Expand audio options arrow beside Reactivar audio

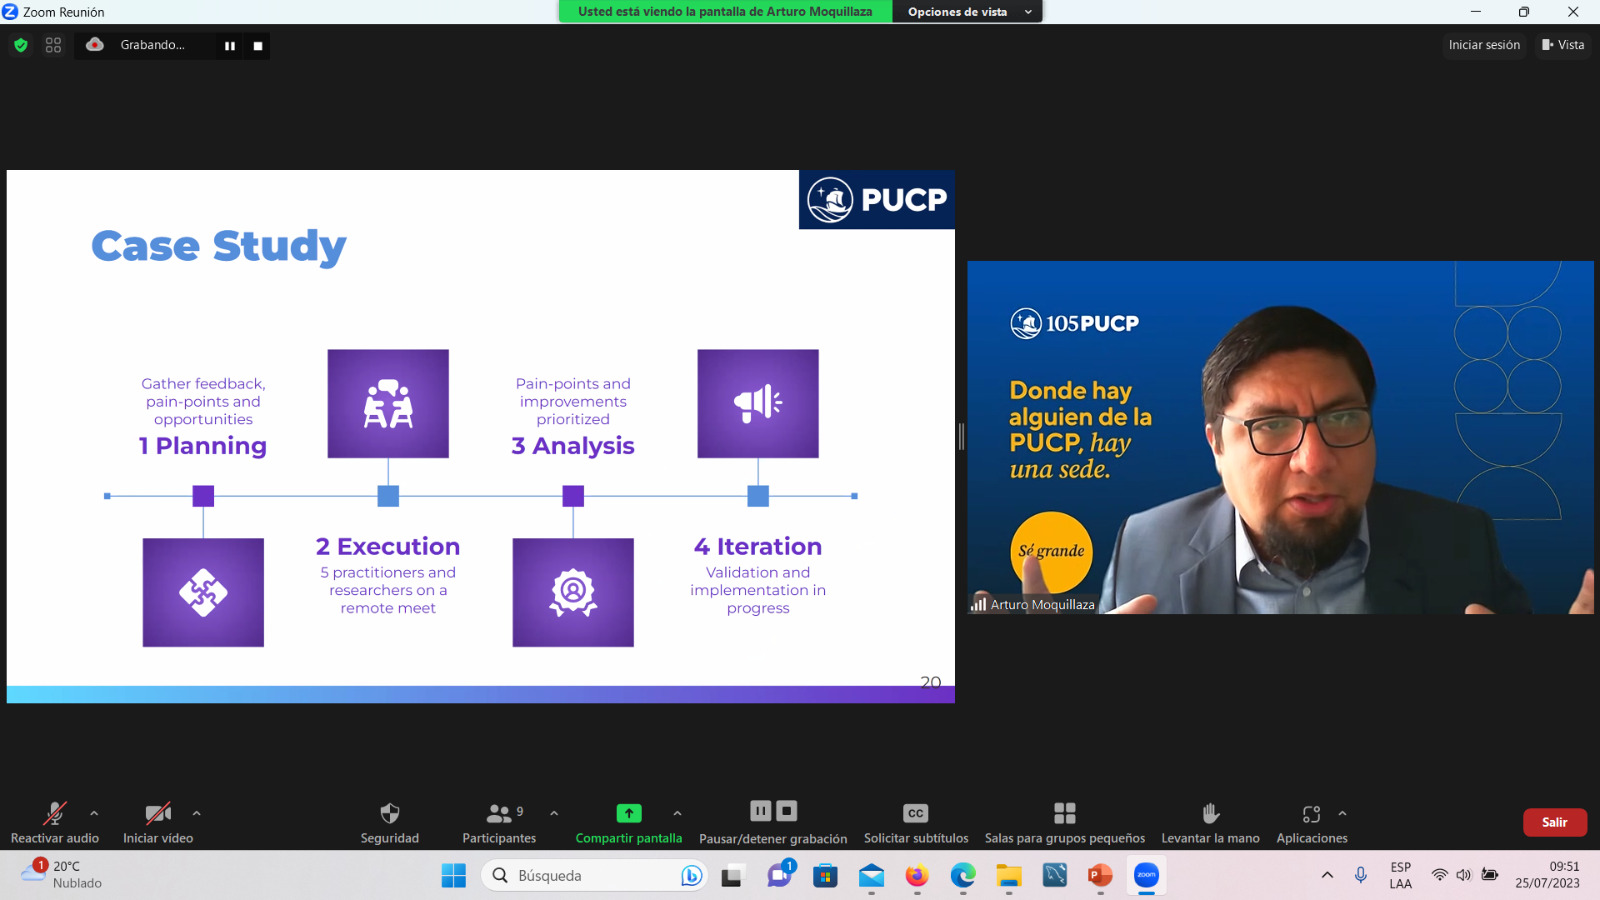[94, 813]
